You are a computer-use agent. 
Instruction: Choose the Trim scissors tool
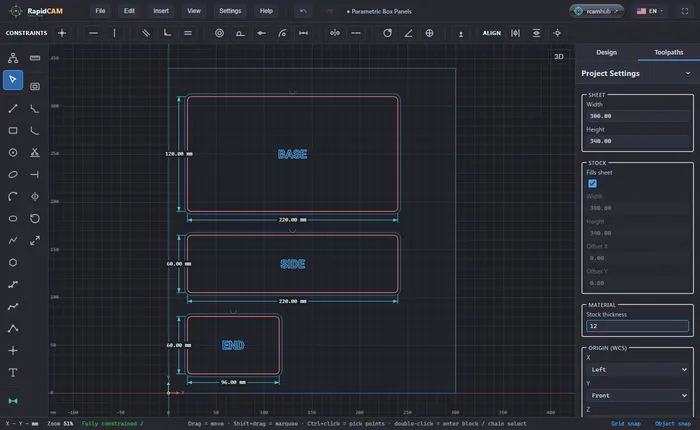[35, 152]
